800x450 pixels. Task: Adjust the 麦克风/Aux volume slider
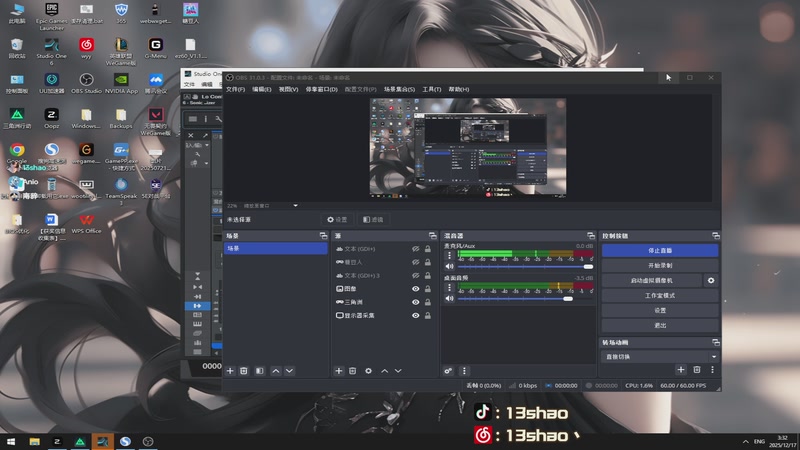pyautogui.click(x=526, y=266)
